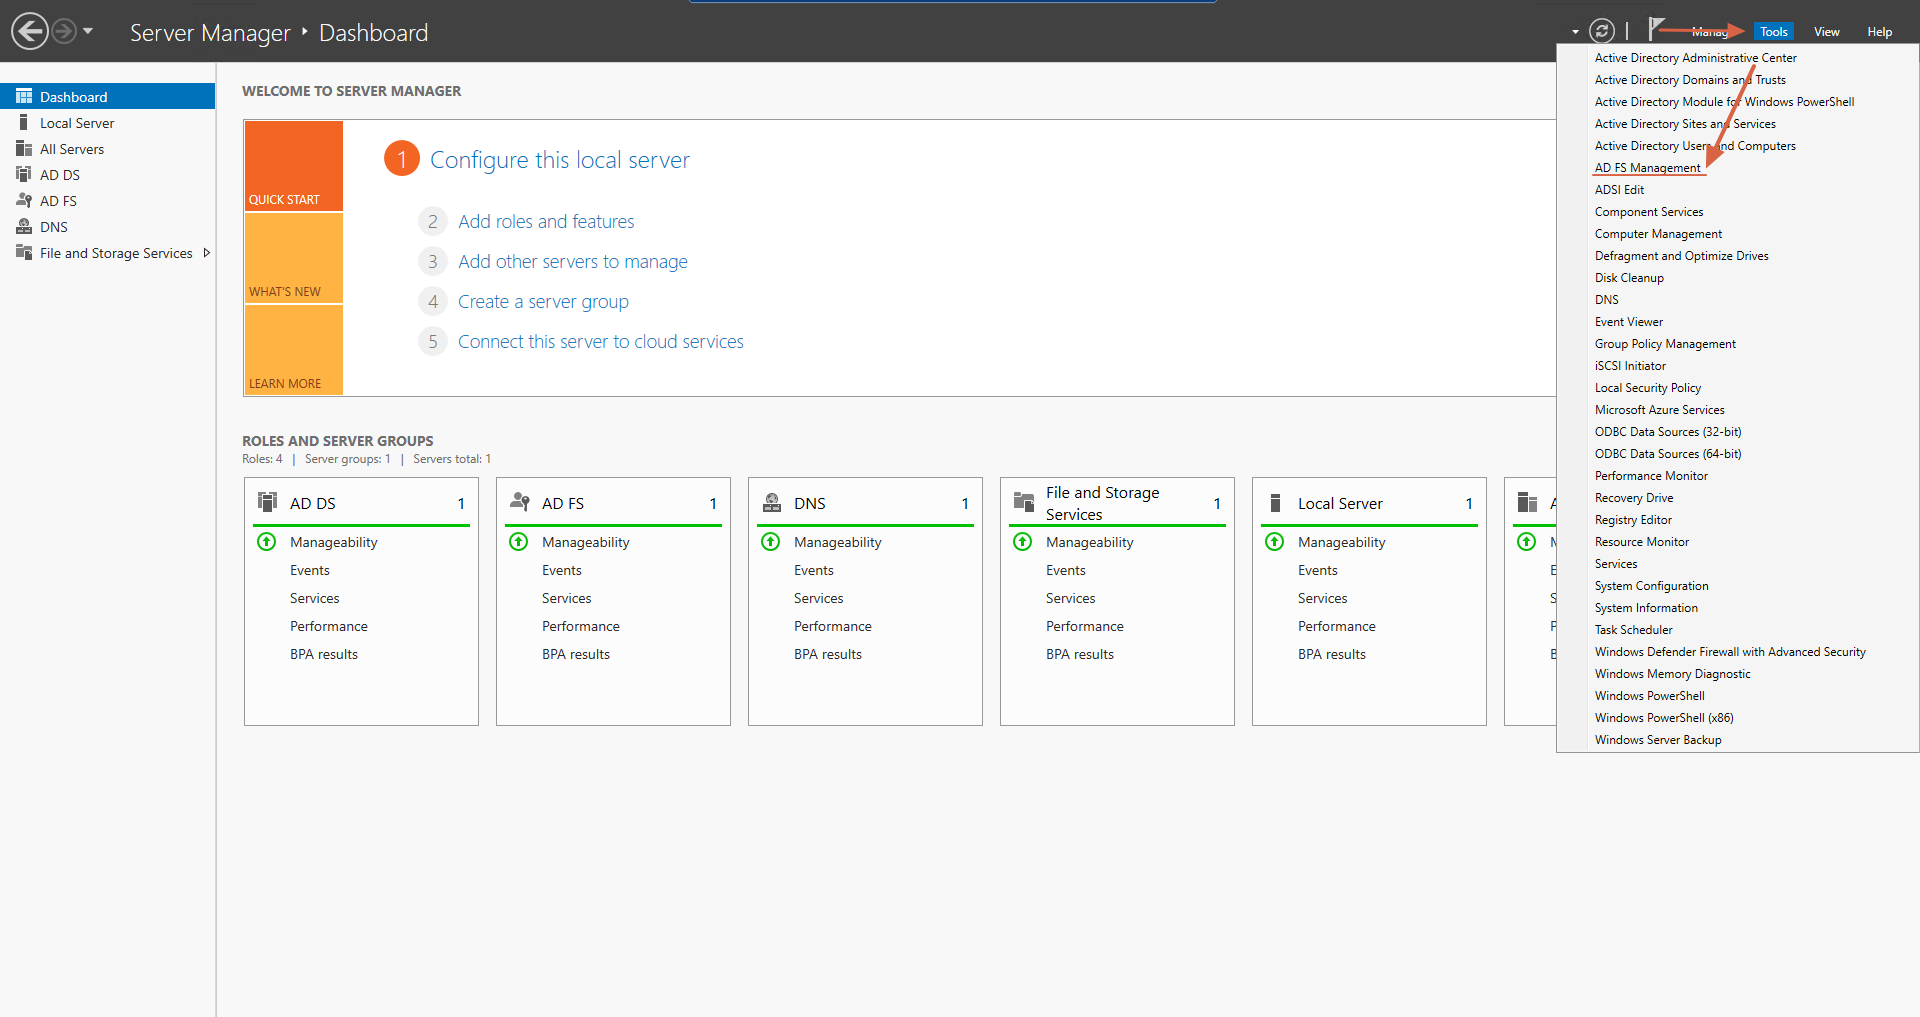Click the back navigation arrow
The width and height of the screenshot is (1920, 1017).
(30, 31)
